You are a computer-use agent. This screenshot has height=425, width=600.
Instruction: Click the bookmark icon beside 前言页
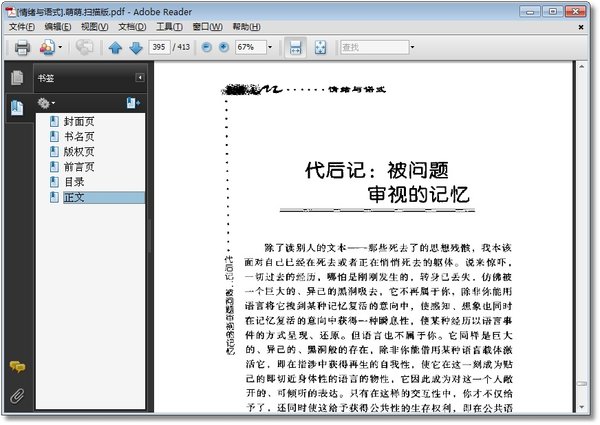54,167
